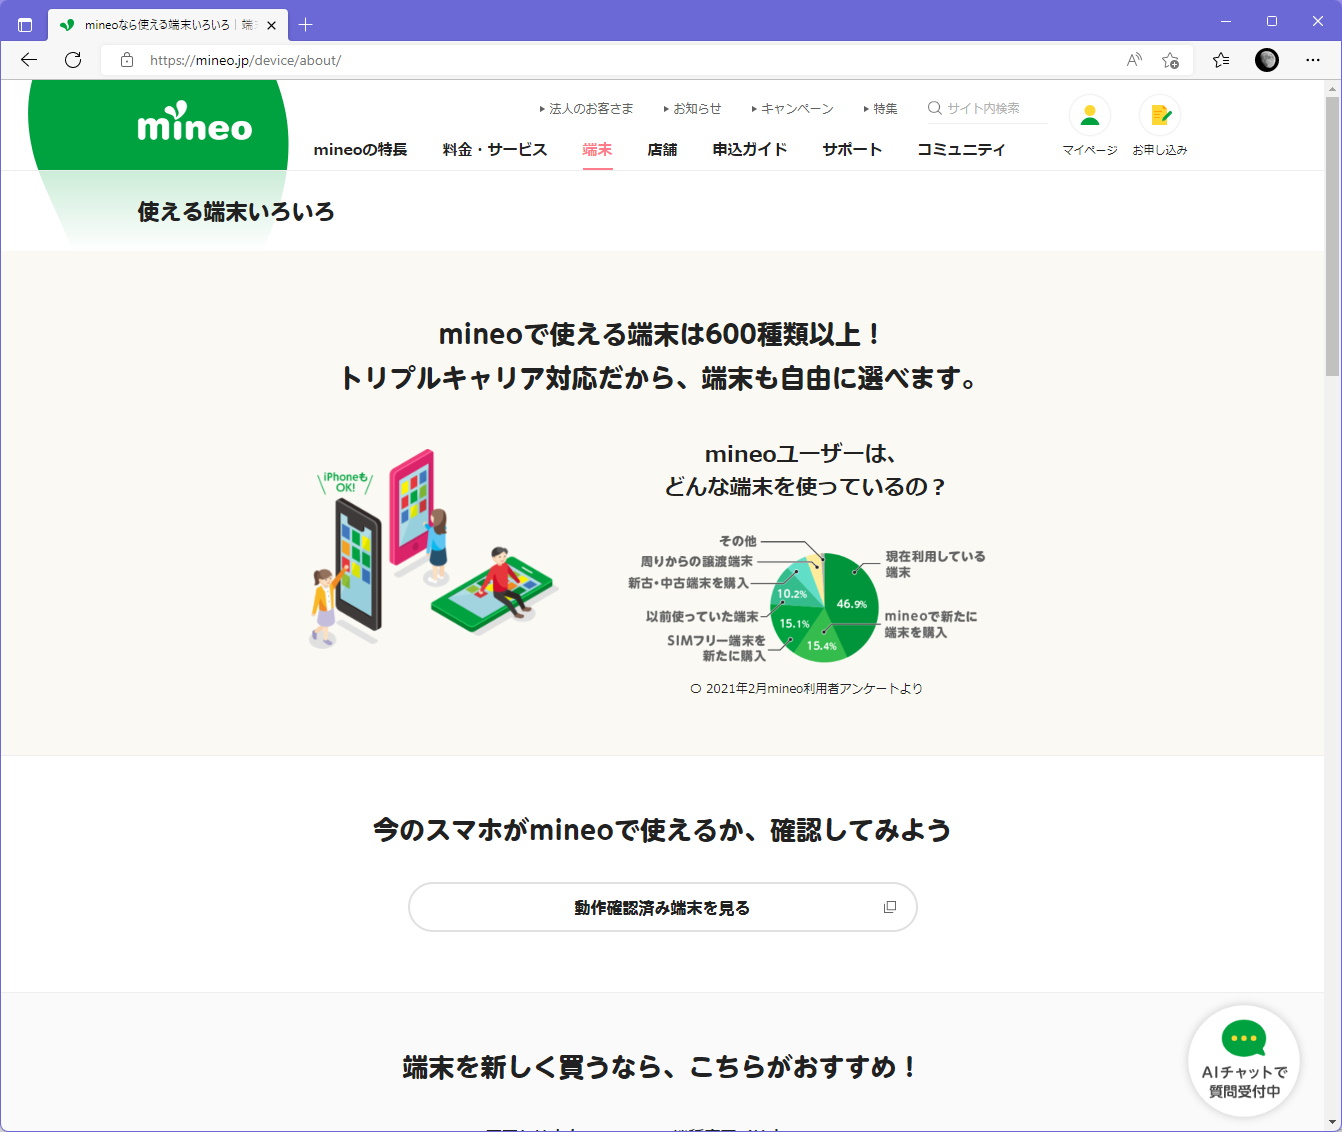
Task: Click the collections icon next to favorites
Action: 1220,60
